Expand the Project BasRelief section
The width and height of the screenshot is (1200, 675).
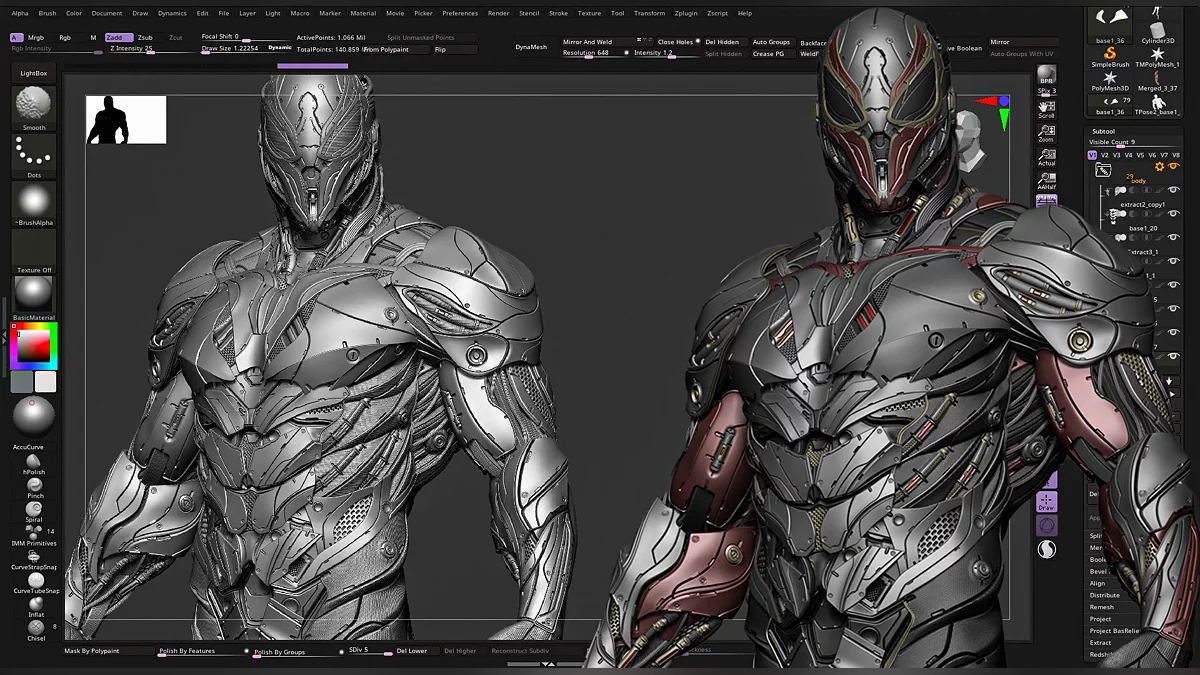point(1114,631)
